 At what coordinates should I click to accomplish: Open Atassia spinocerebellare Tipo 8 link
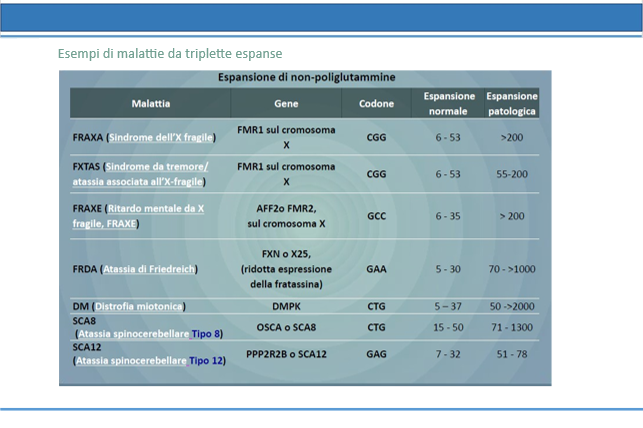[x=149, y=334]
